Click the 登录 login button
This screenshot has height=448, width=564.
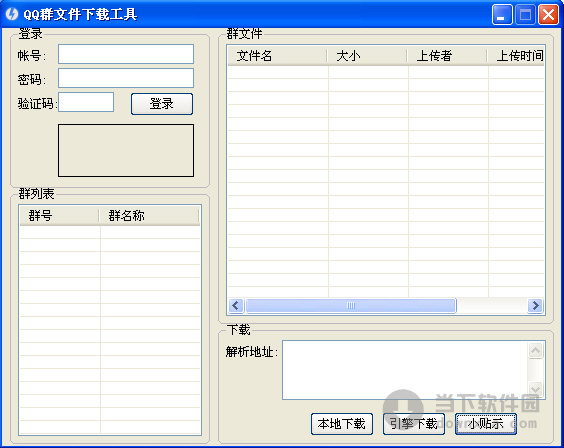(162, 104)
